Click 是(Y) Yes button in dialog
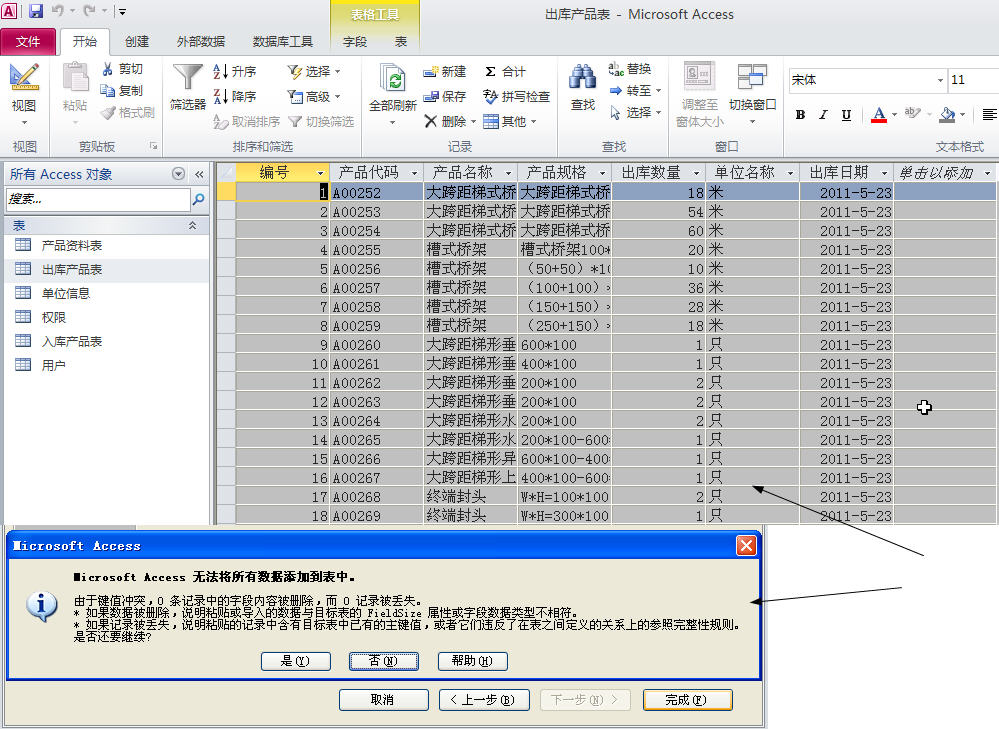The width and height of the screenshot is (999, 729). [x=296, y=661]
